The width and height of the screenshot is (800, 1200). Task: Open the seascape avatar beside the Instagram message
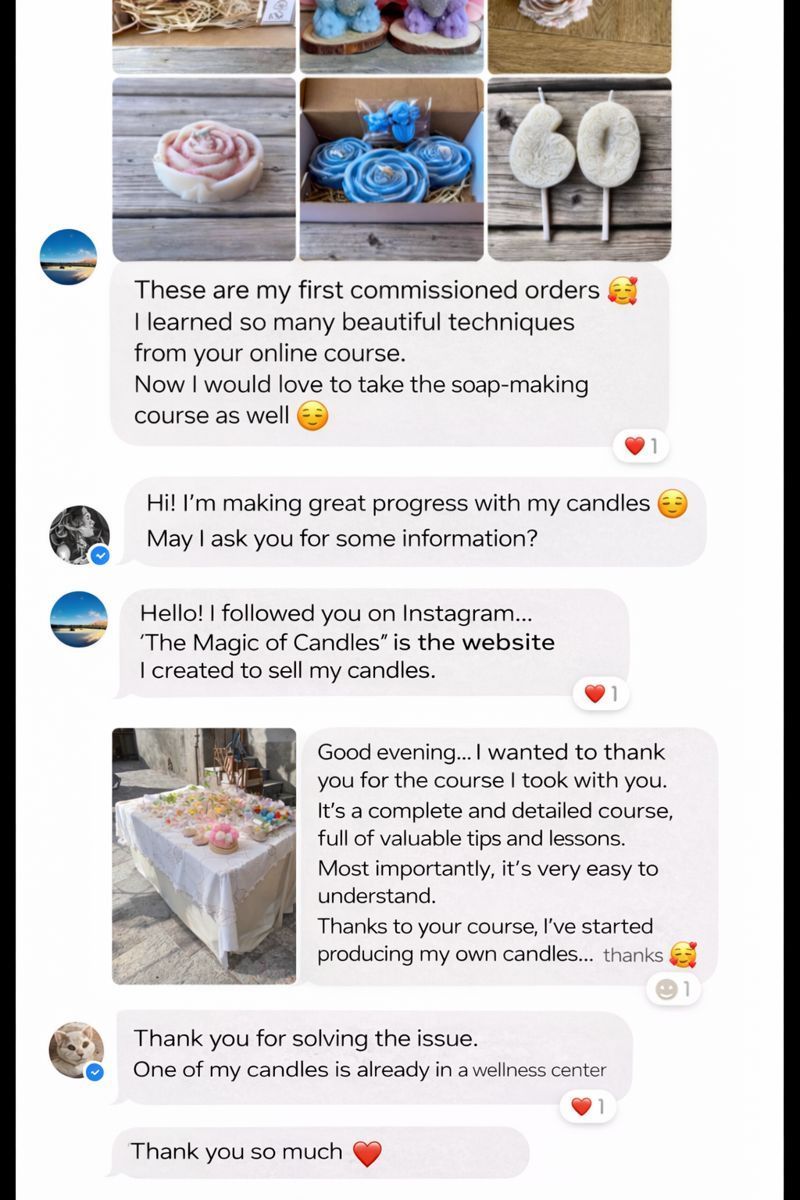point(79,619)
